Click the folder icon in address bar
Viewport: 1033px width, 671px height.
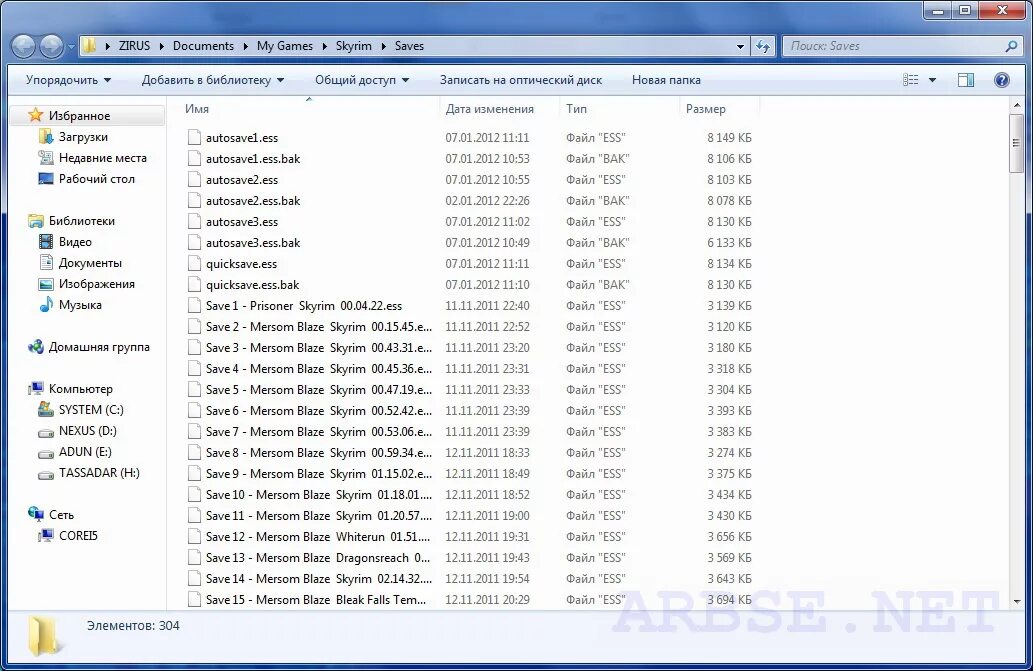pos(90,46)
